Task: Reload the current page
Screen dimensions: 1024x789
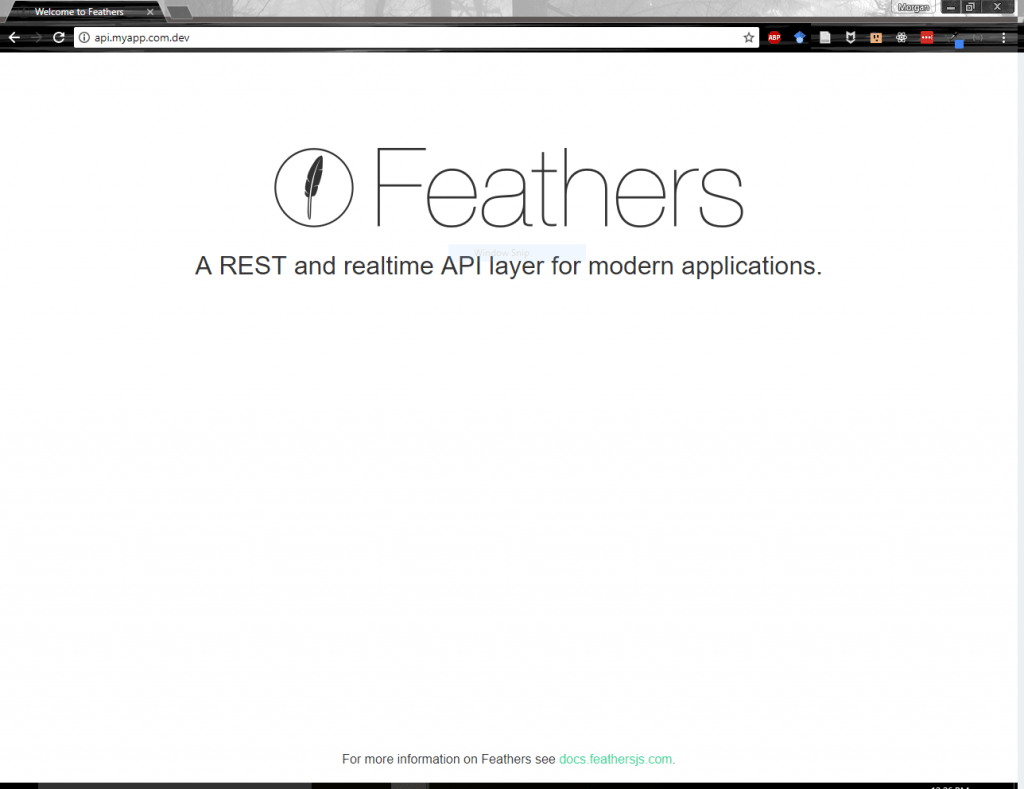Action: click(x=59, y=38)
